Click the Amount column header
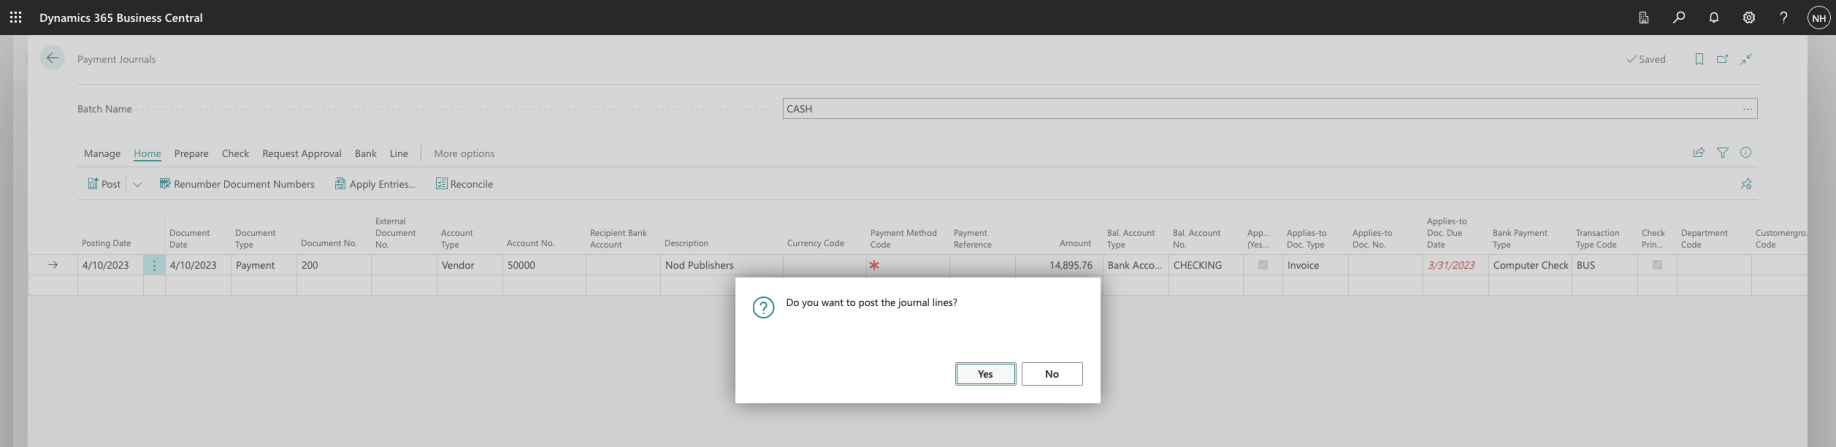 click(1076, 243)
